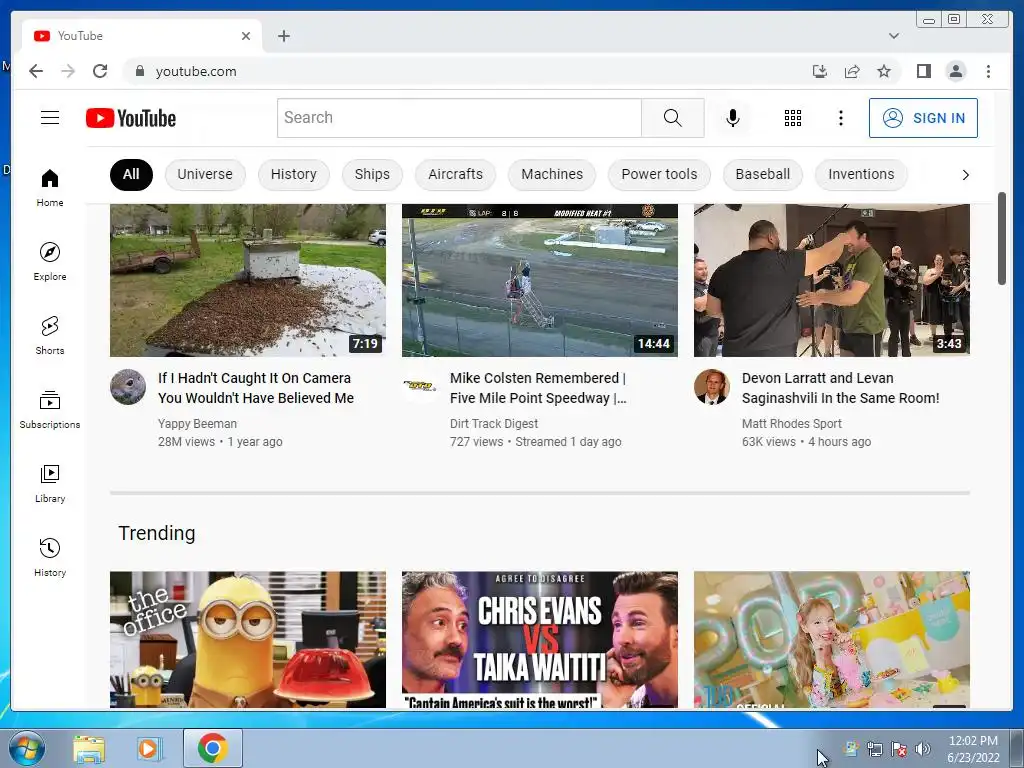The image size is (1024, 768).
Task: Play Chris Evans vs Taika Waititi thumbnail
Action: pyautogui.click(x=539, y=639)
